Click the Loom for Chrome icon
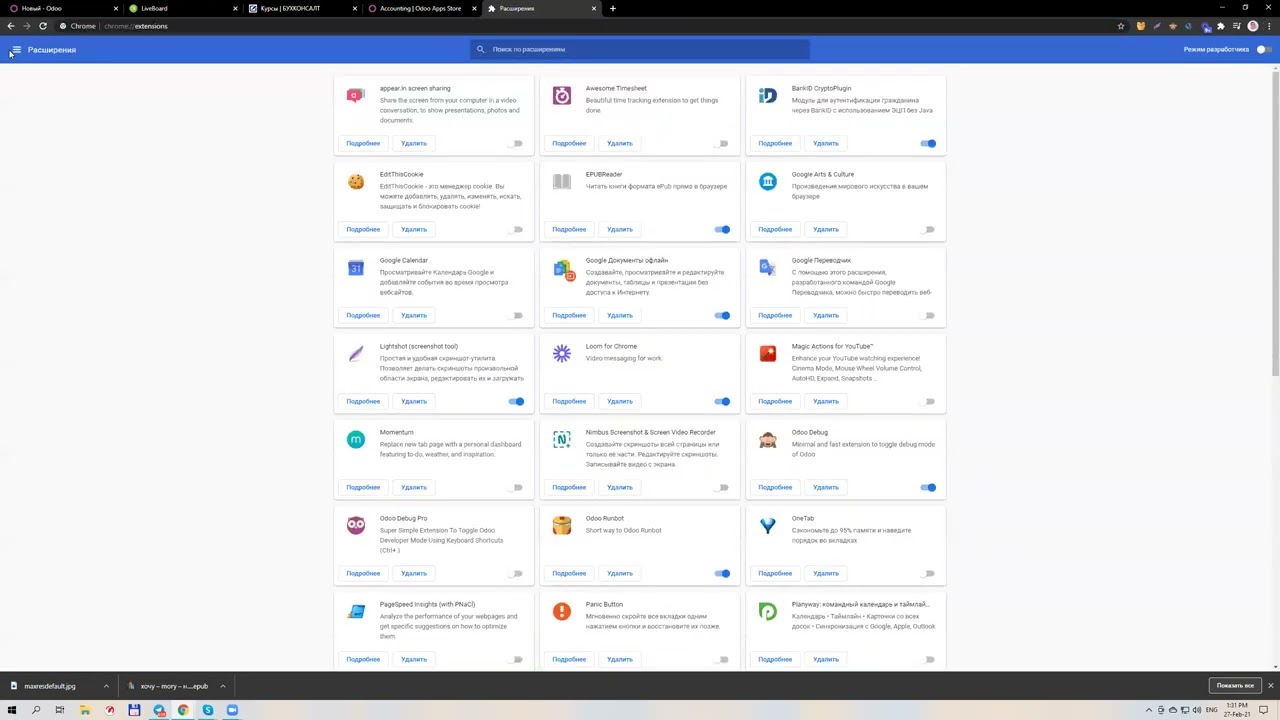The height and width of the screenshot is (720, 1280). coord(562,353)
